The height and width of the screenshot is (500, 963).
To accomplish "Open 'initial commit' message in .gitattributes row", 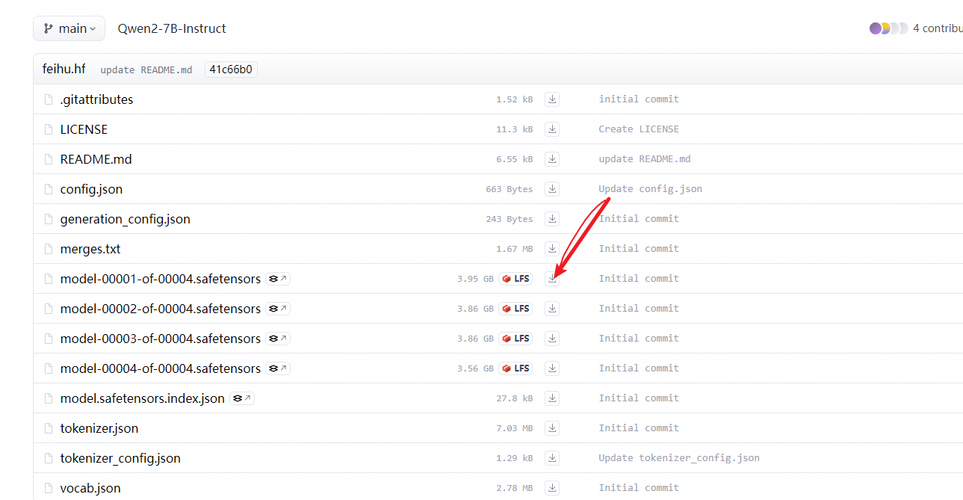I will [639, 99].
